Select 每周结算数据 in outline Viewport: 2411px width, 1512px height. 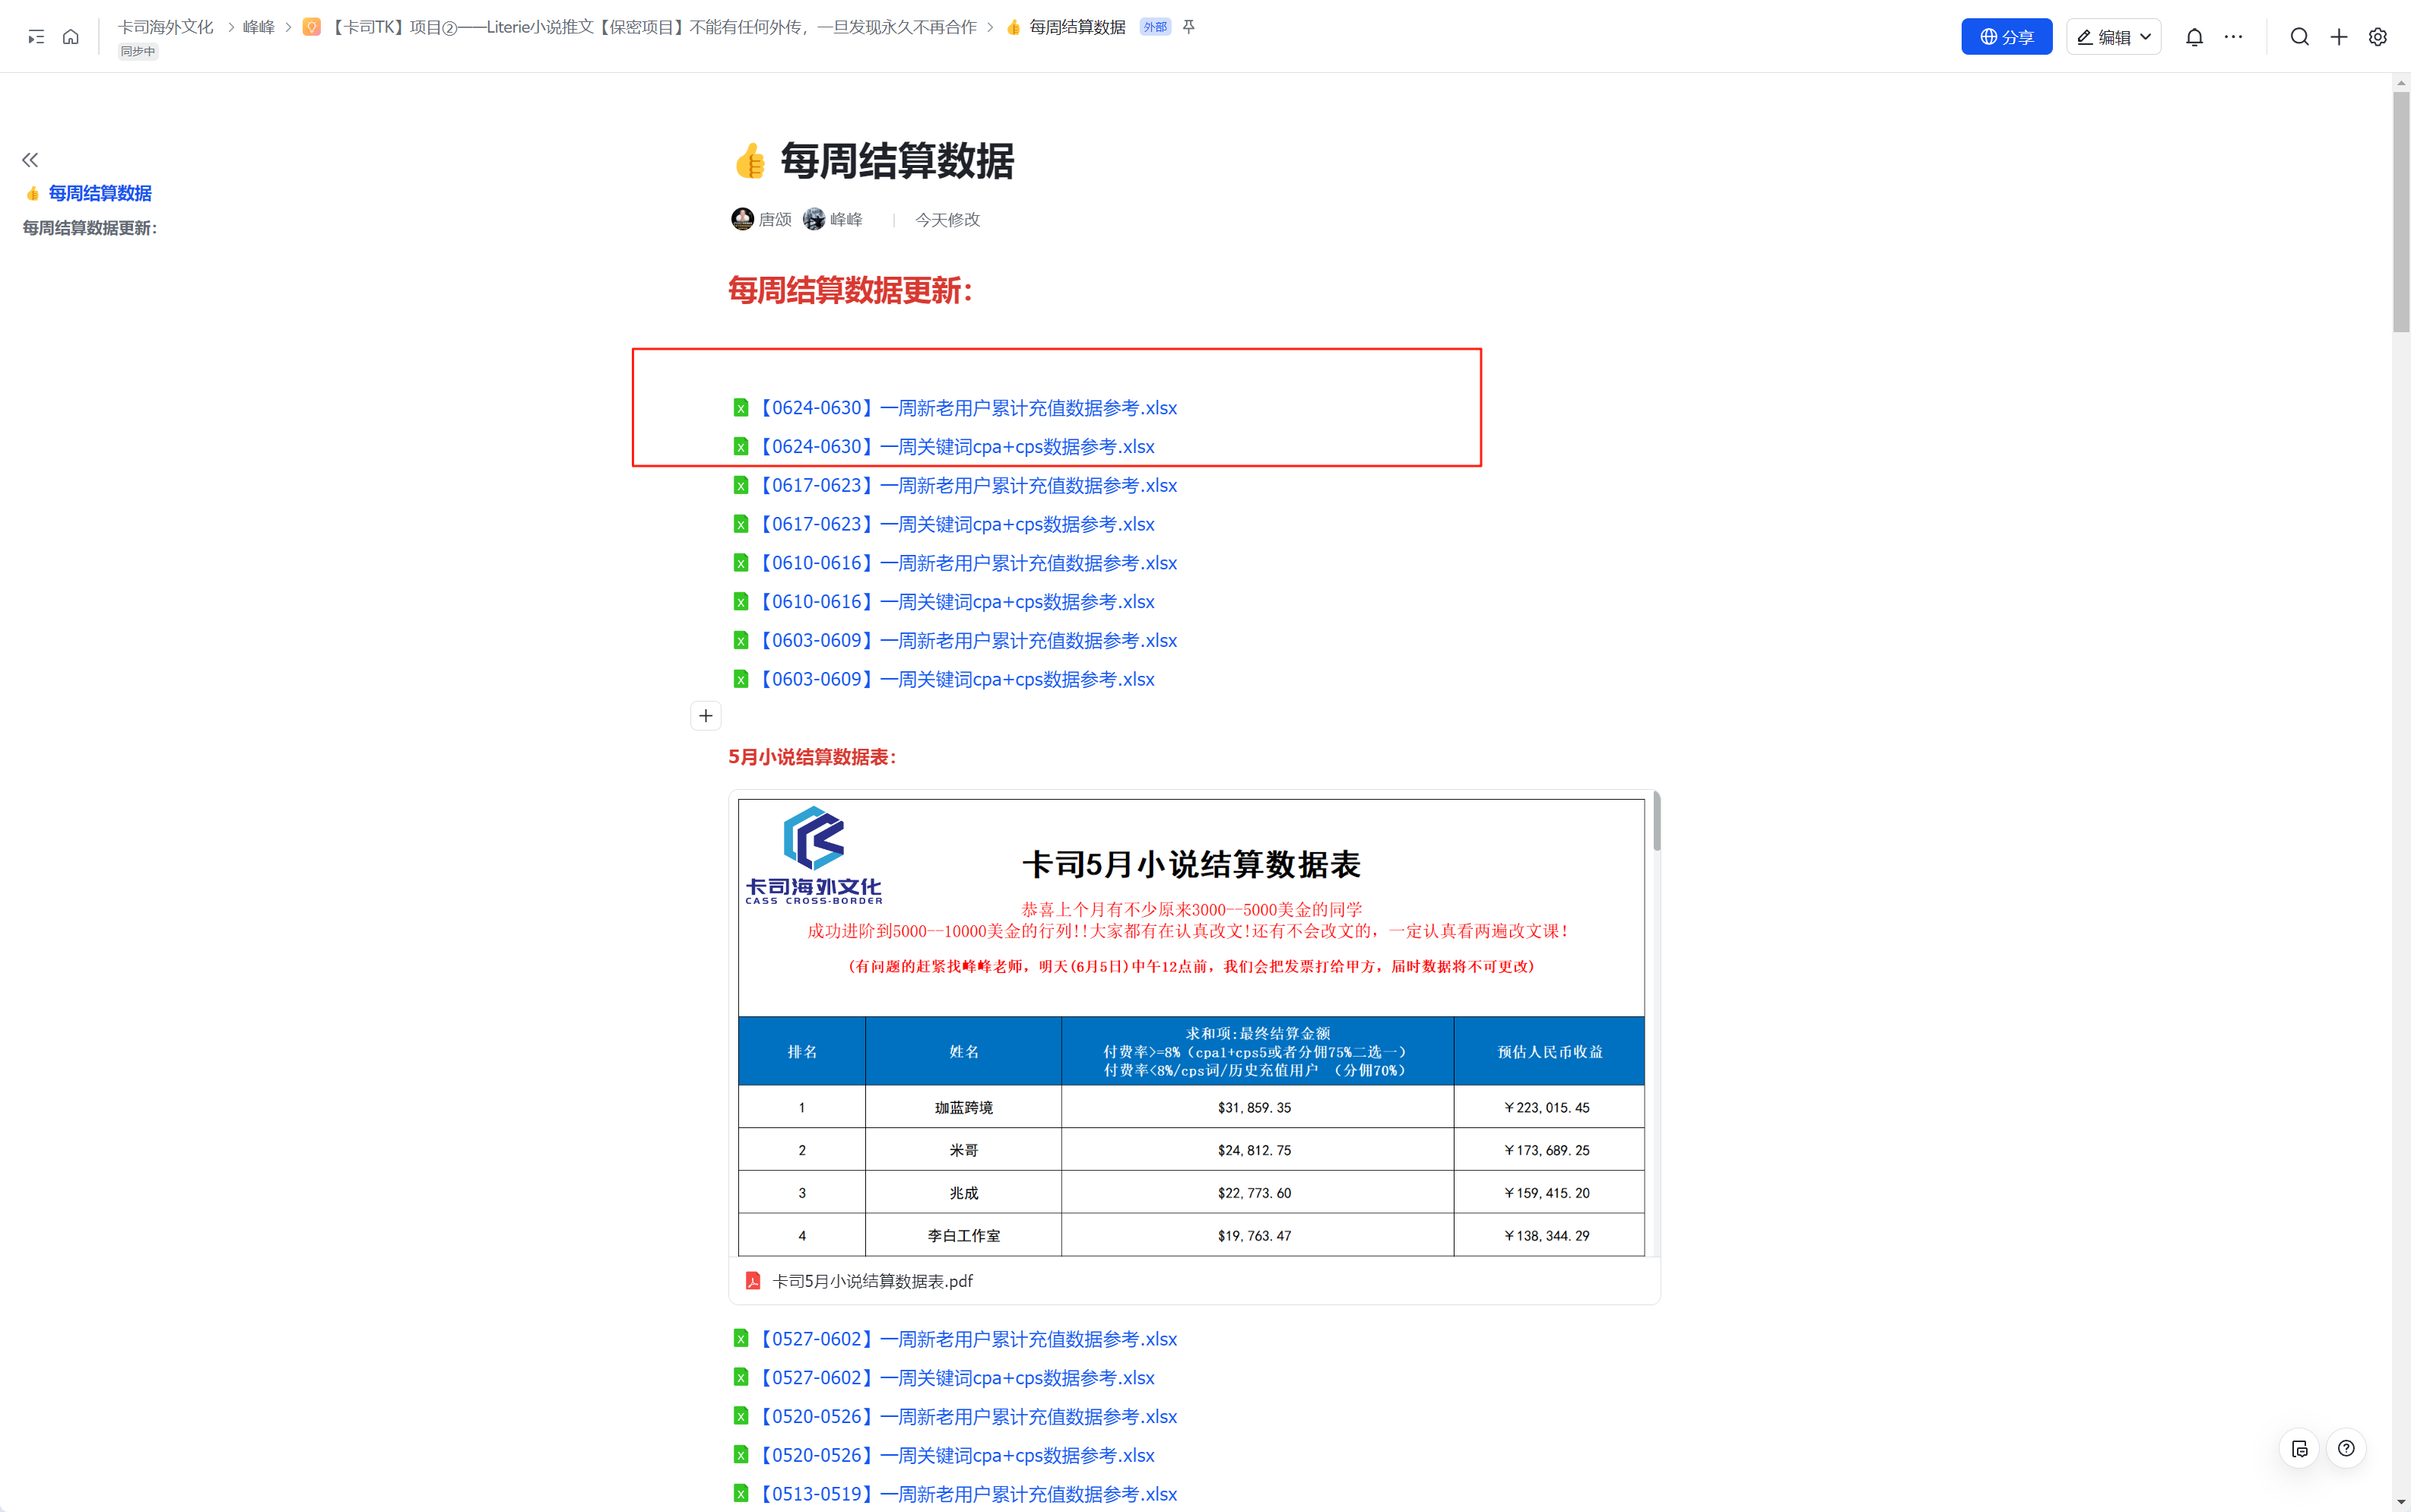click(x=100, y=193)
